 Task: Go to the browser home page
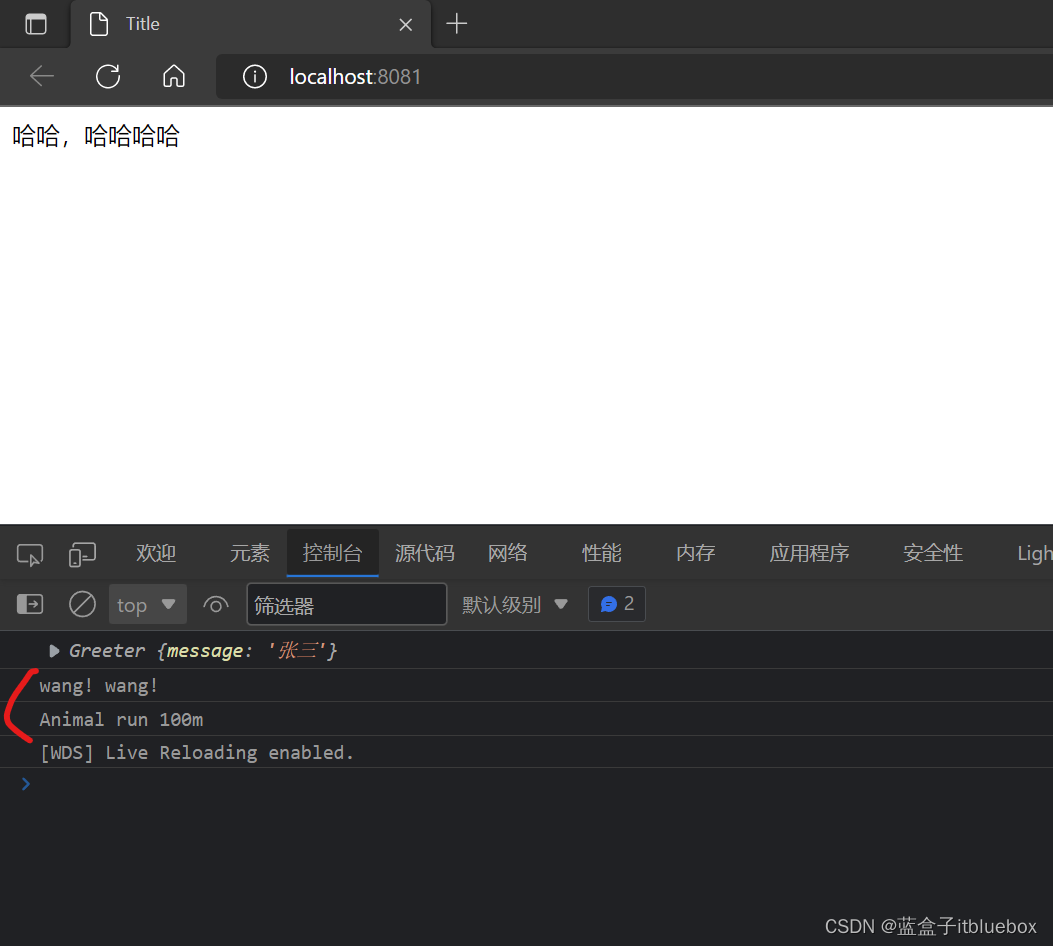click(174, 77)
